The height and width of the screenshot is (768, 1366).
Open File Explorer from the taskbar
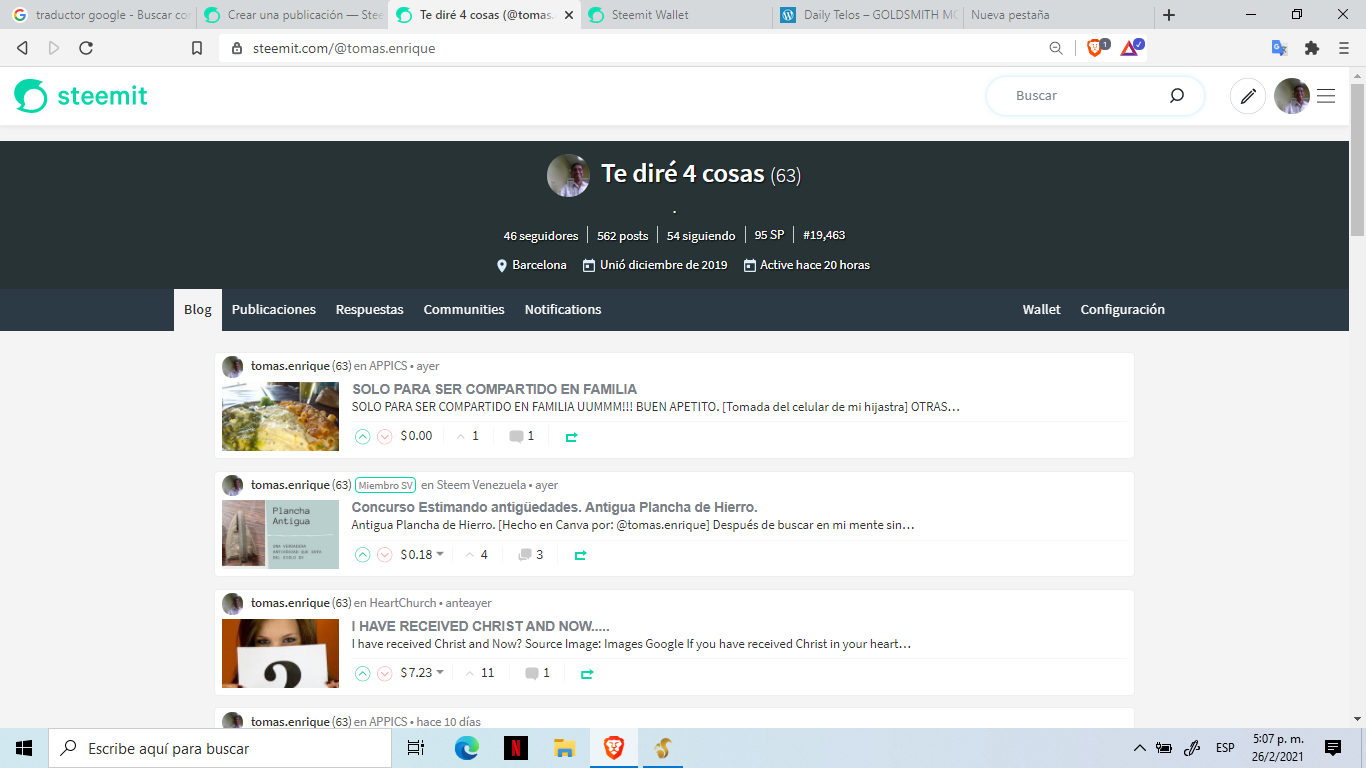[564, 748]
